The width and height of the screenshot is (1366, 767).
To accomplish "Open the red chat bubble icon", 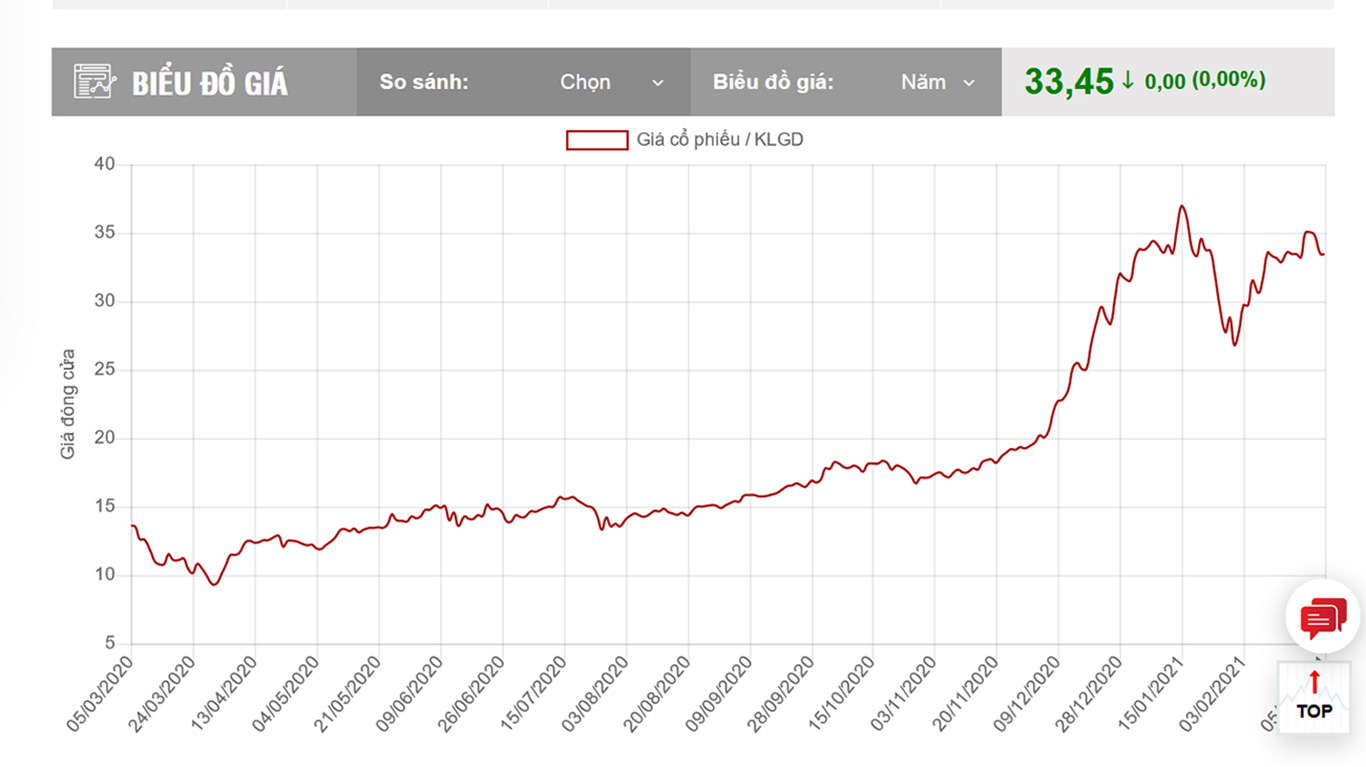I will [x=1323, y=617].
